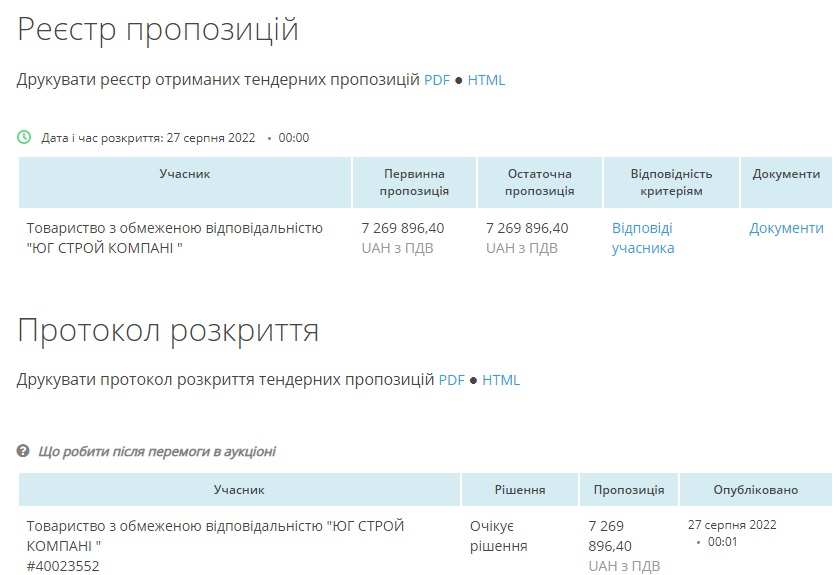Click the 'Опубліковано' column header
The height and width of the screenshot is (575, 839).
755,490
